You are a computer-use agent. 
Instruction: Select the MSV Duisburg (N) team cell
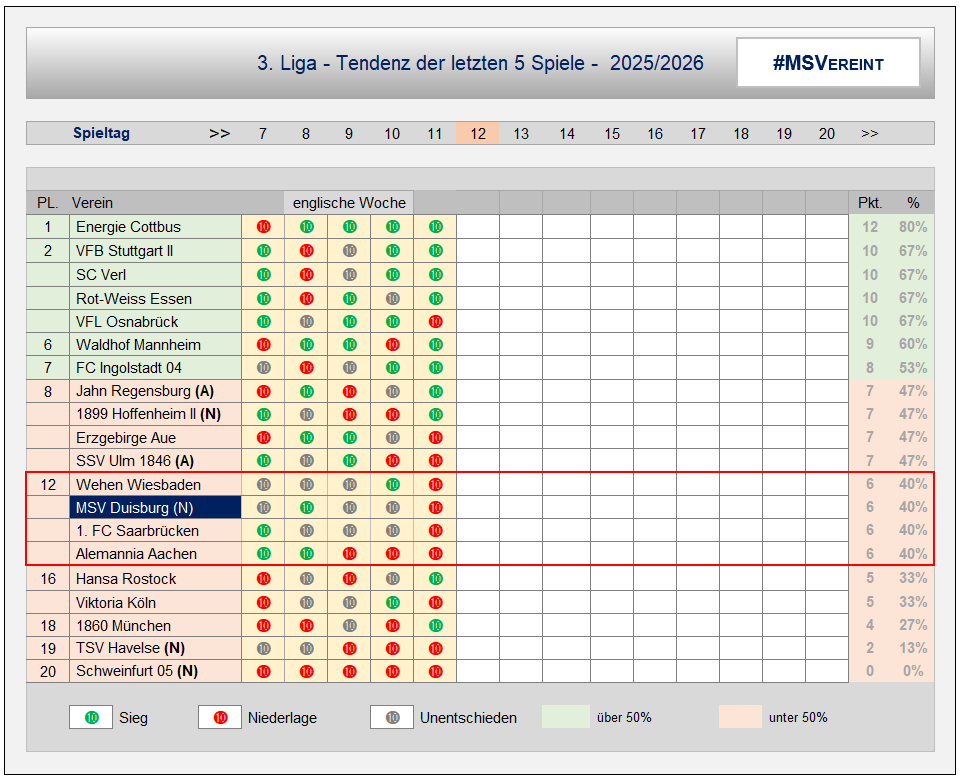coord(155,508)
